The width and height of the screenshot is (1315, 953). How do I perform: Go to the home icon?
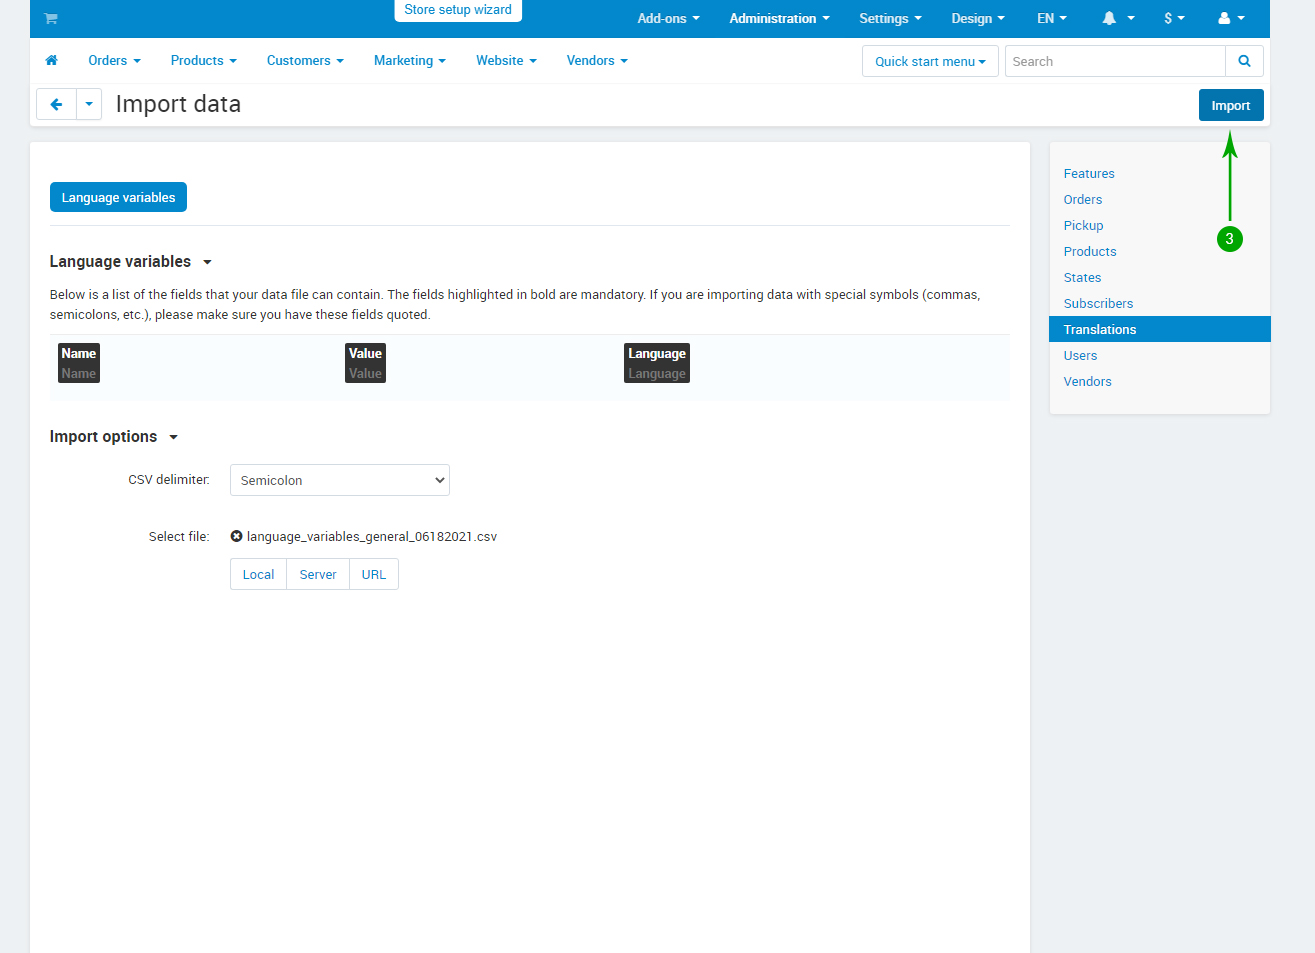[x=52, y=61]
